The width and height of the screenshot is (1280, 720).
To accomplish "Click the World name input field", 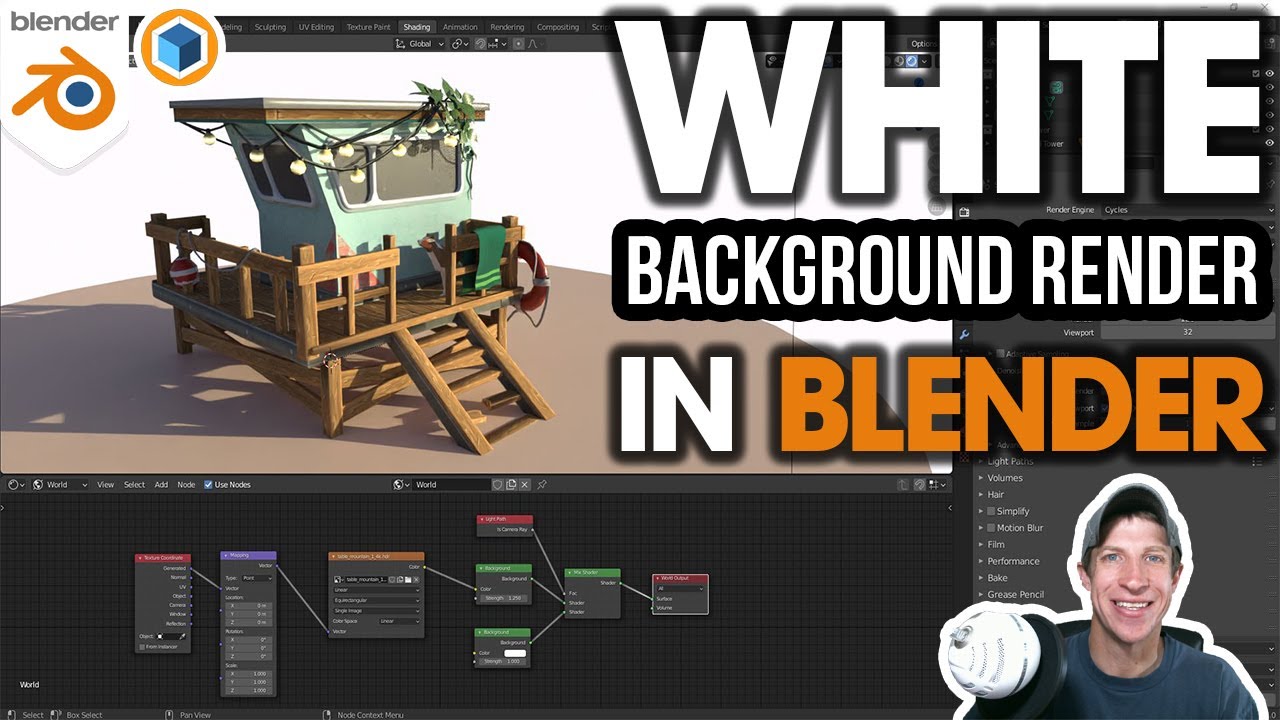I will pyautogui.click(x=451, y=484).
